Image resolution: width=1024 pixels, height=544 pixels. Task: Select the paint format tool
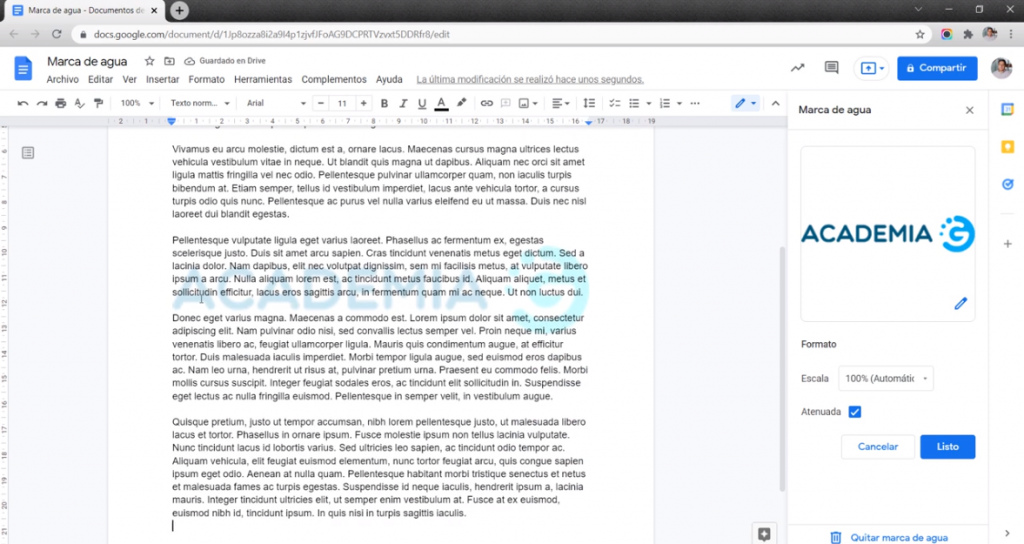98,103
